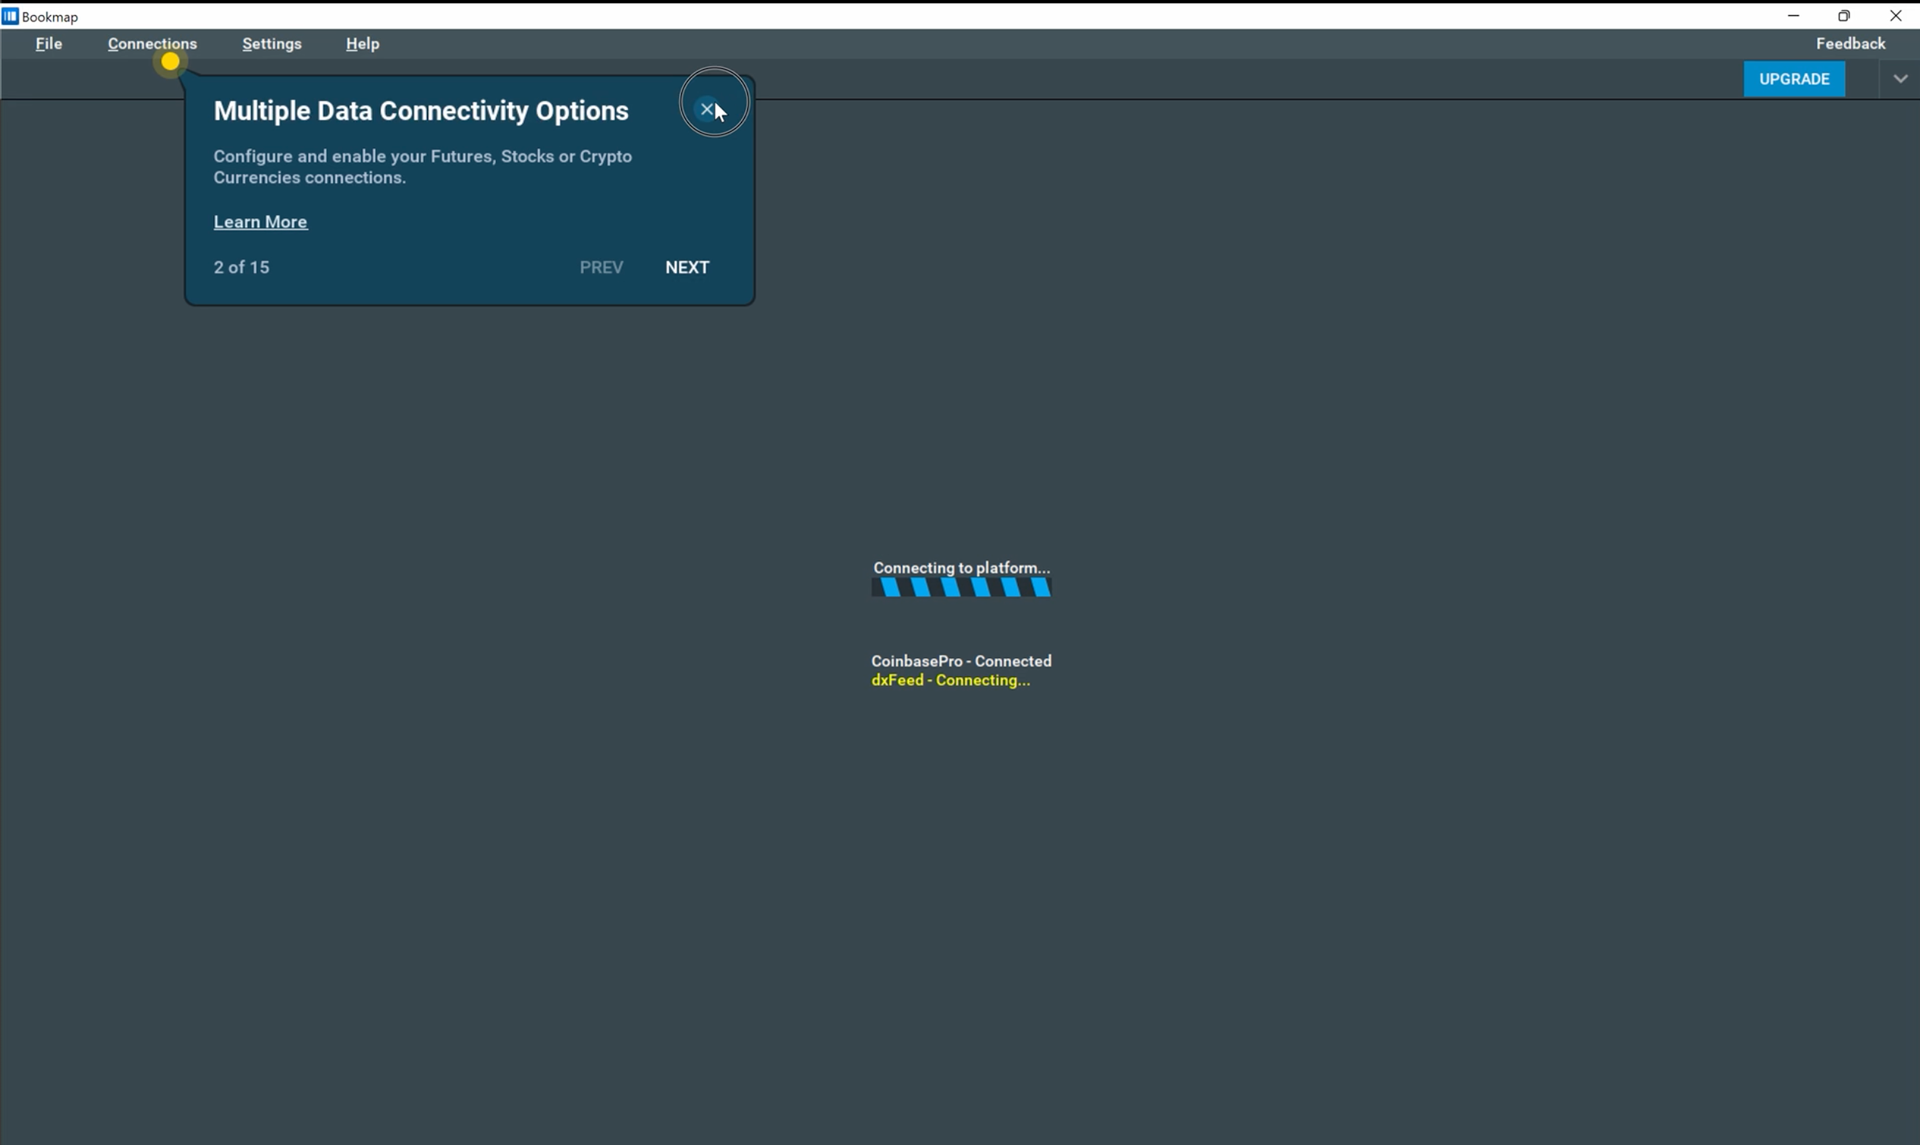Click the Bookmap app icon in title bar
Screen dimensions: 1920x1145
click(10, 16)
